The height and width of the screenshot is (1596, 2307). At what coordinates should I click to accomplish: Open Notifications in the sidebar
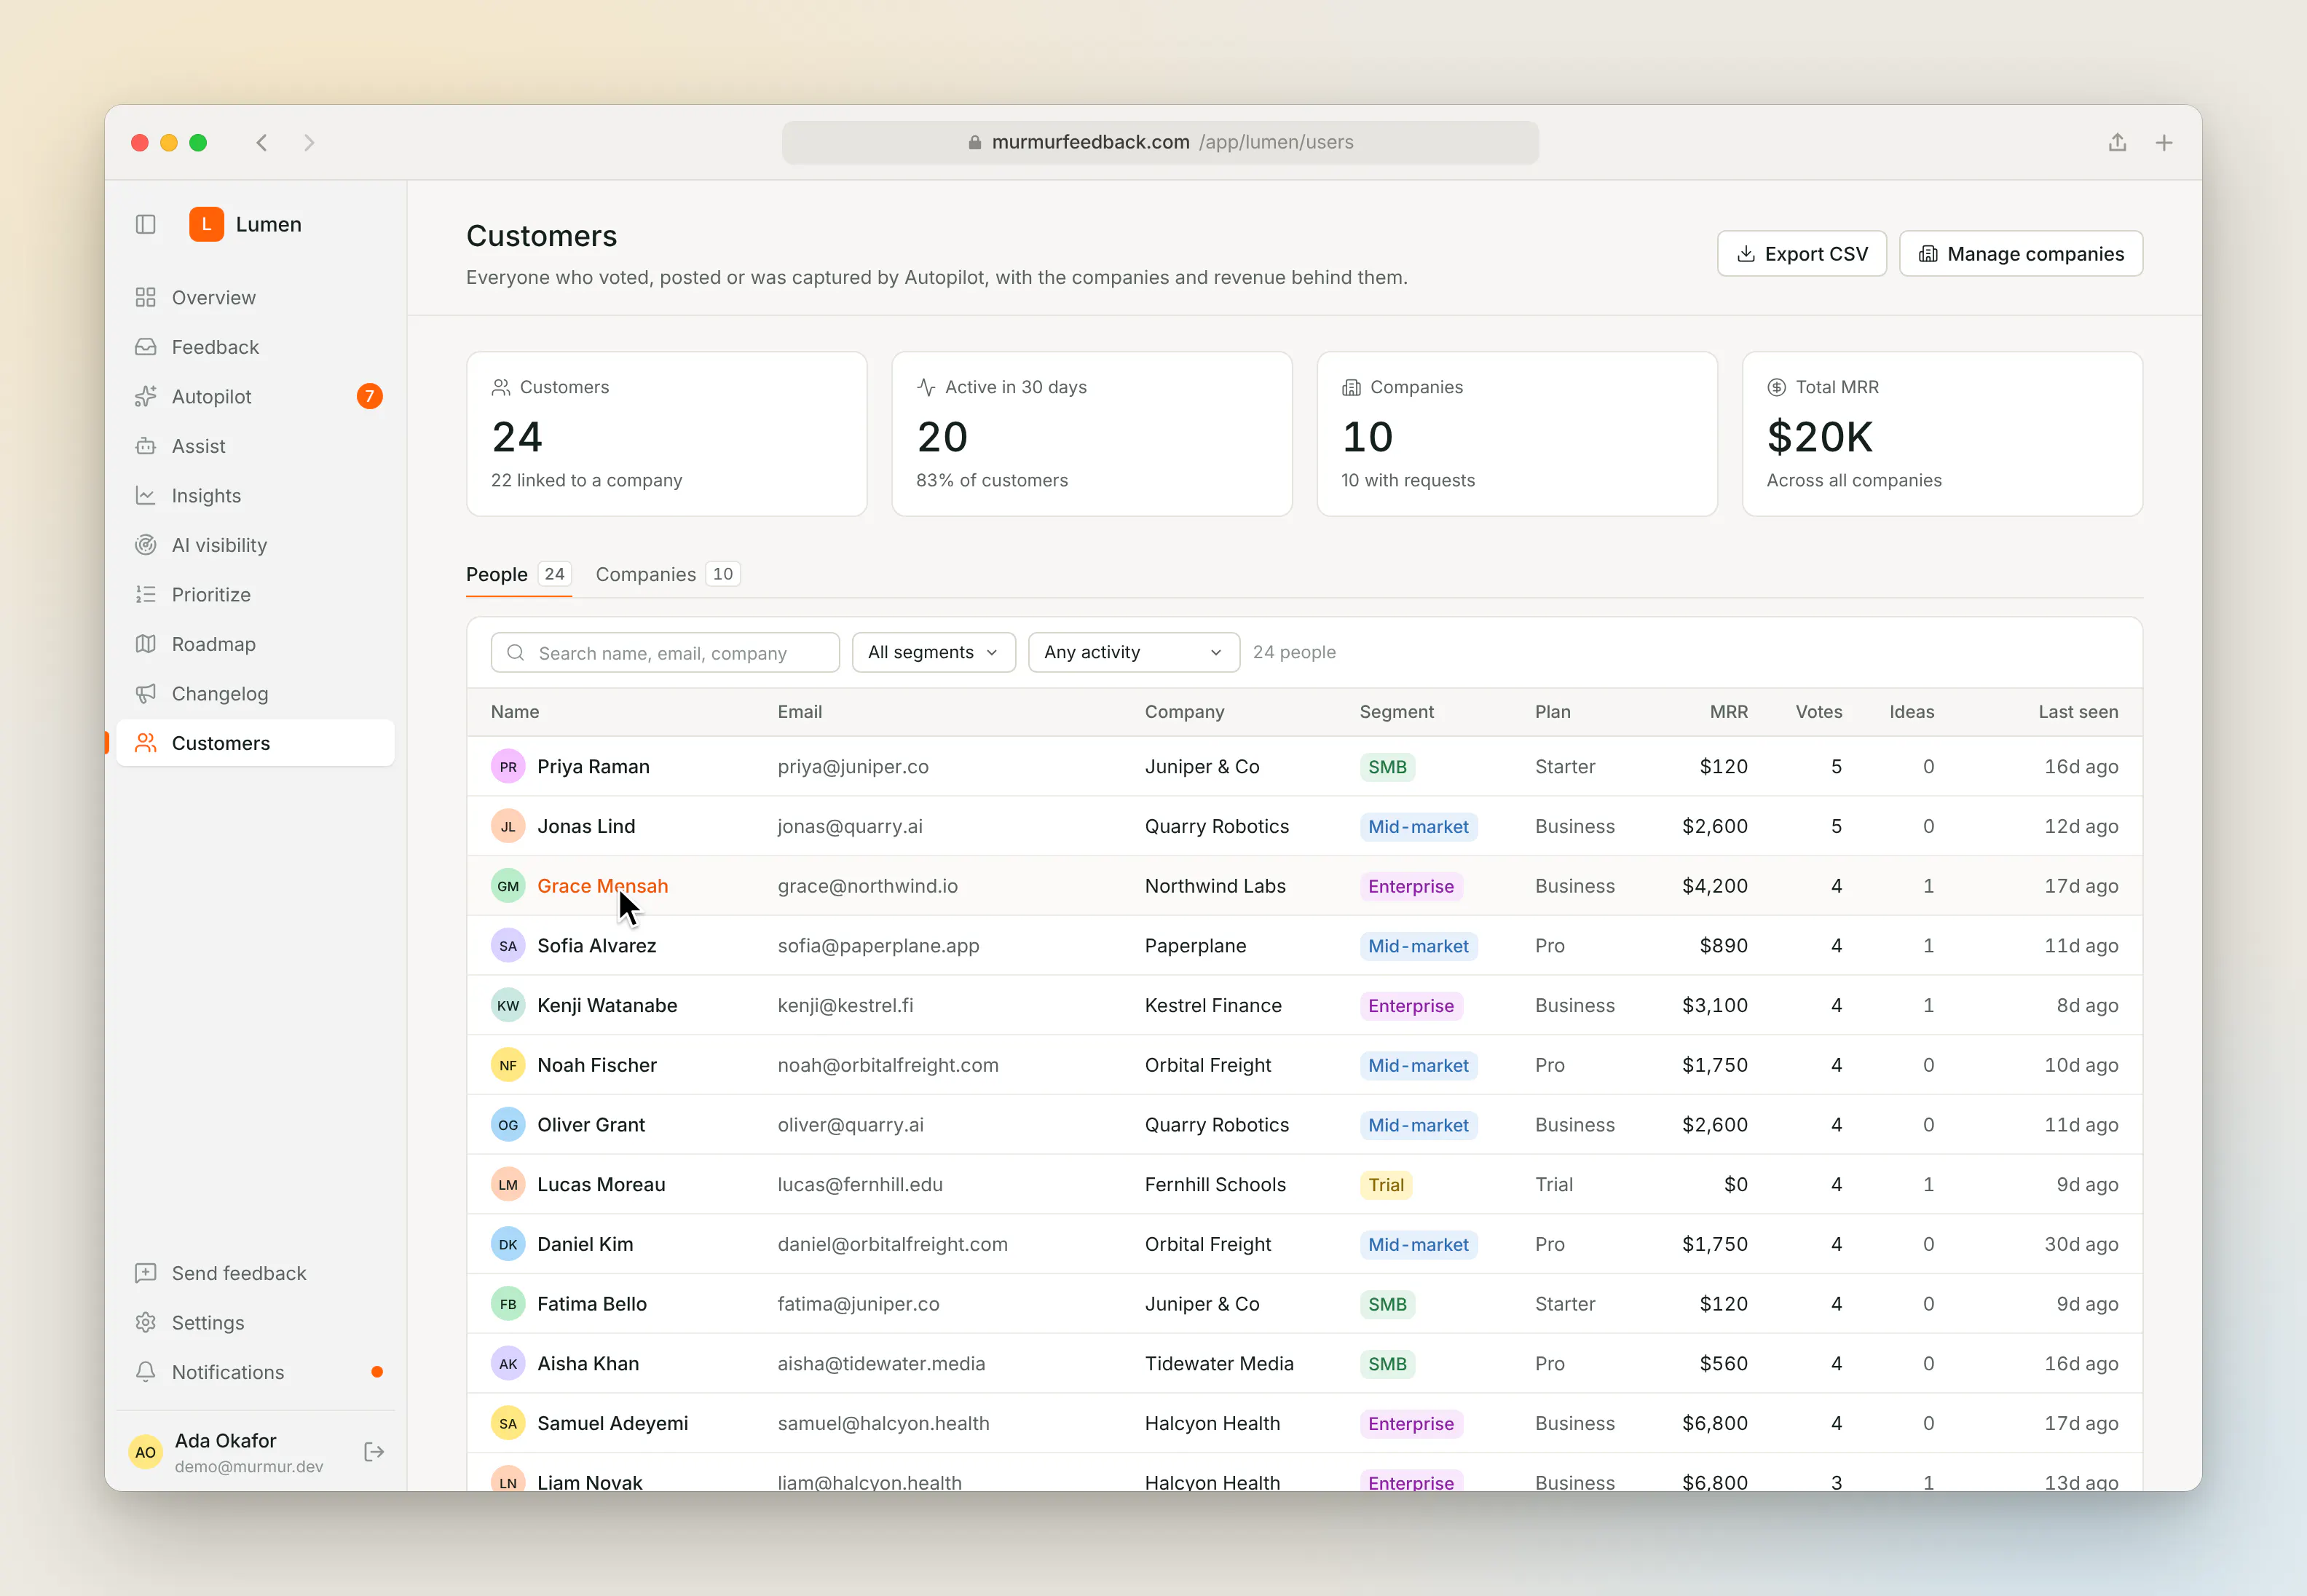point(255,1372)
